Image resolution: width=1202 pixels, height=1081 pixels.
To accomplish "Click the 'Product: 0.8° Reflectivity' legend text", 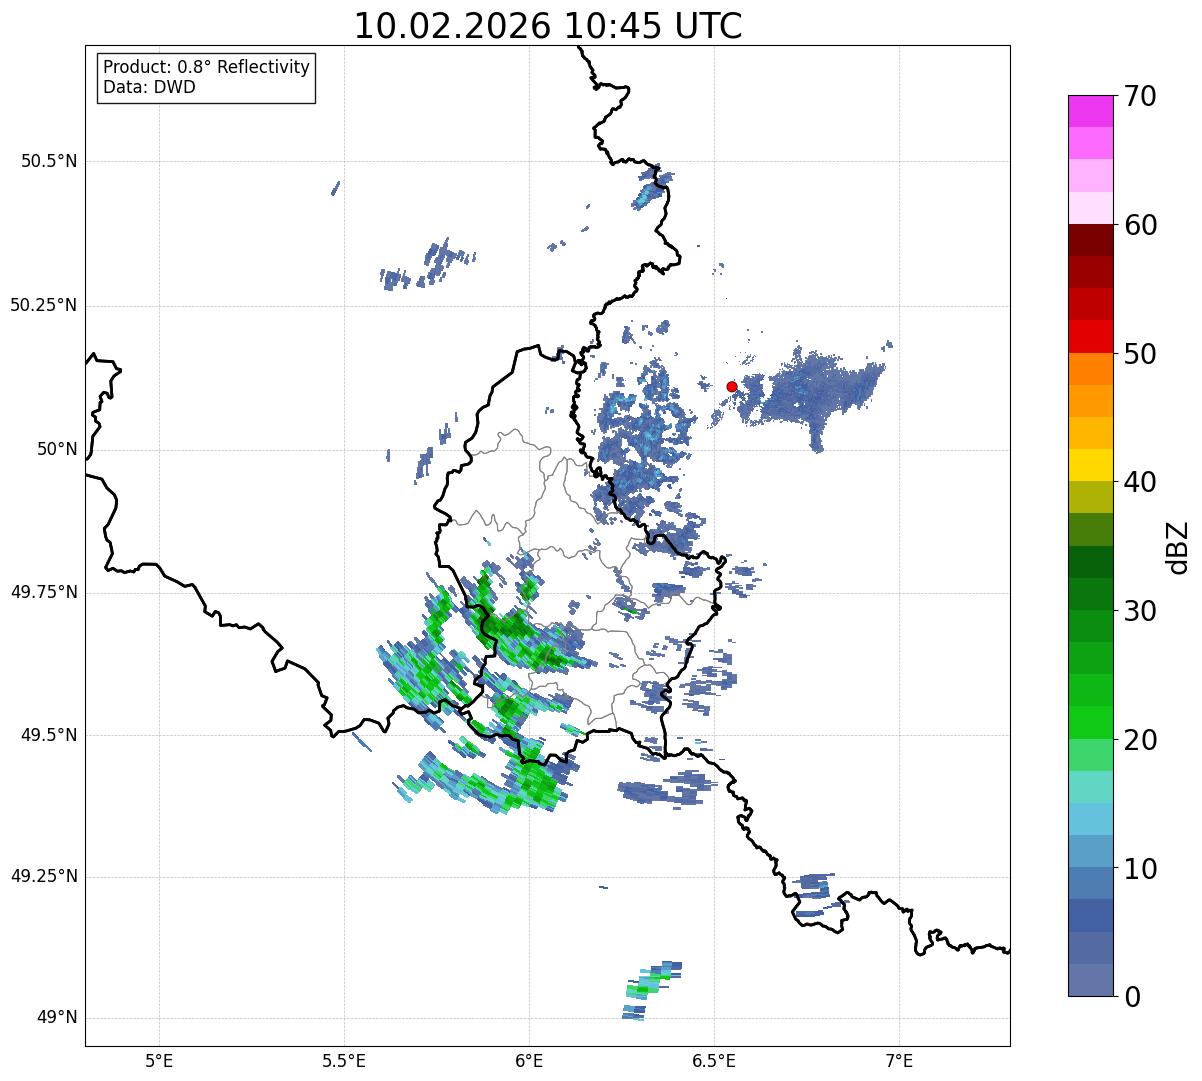I will click(x=207, y=67).
